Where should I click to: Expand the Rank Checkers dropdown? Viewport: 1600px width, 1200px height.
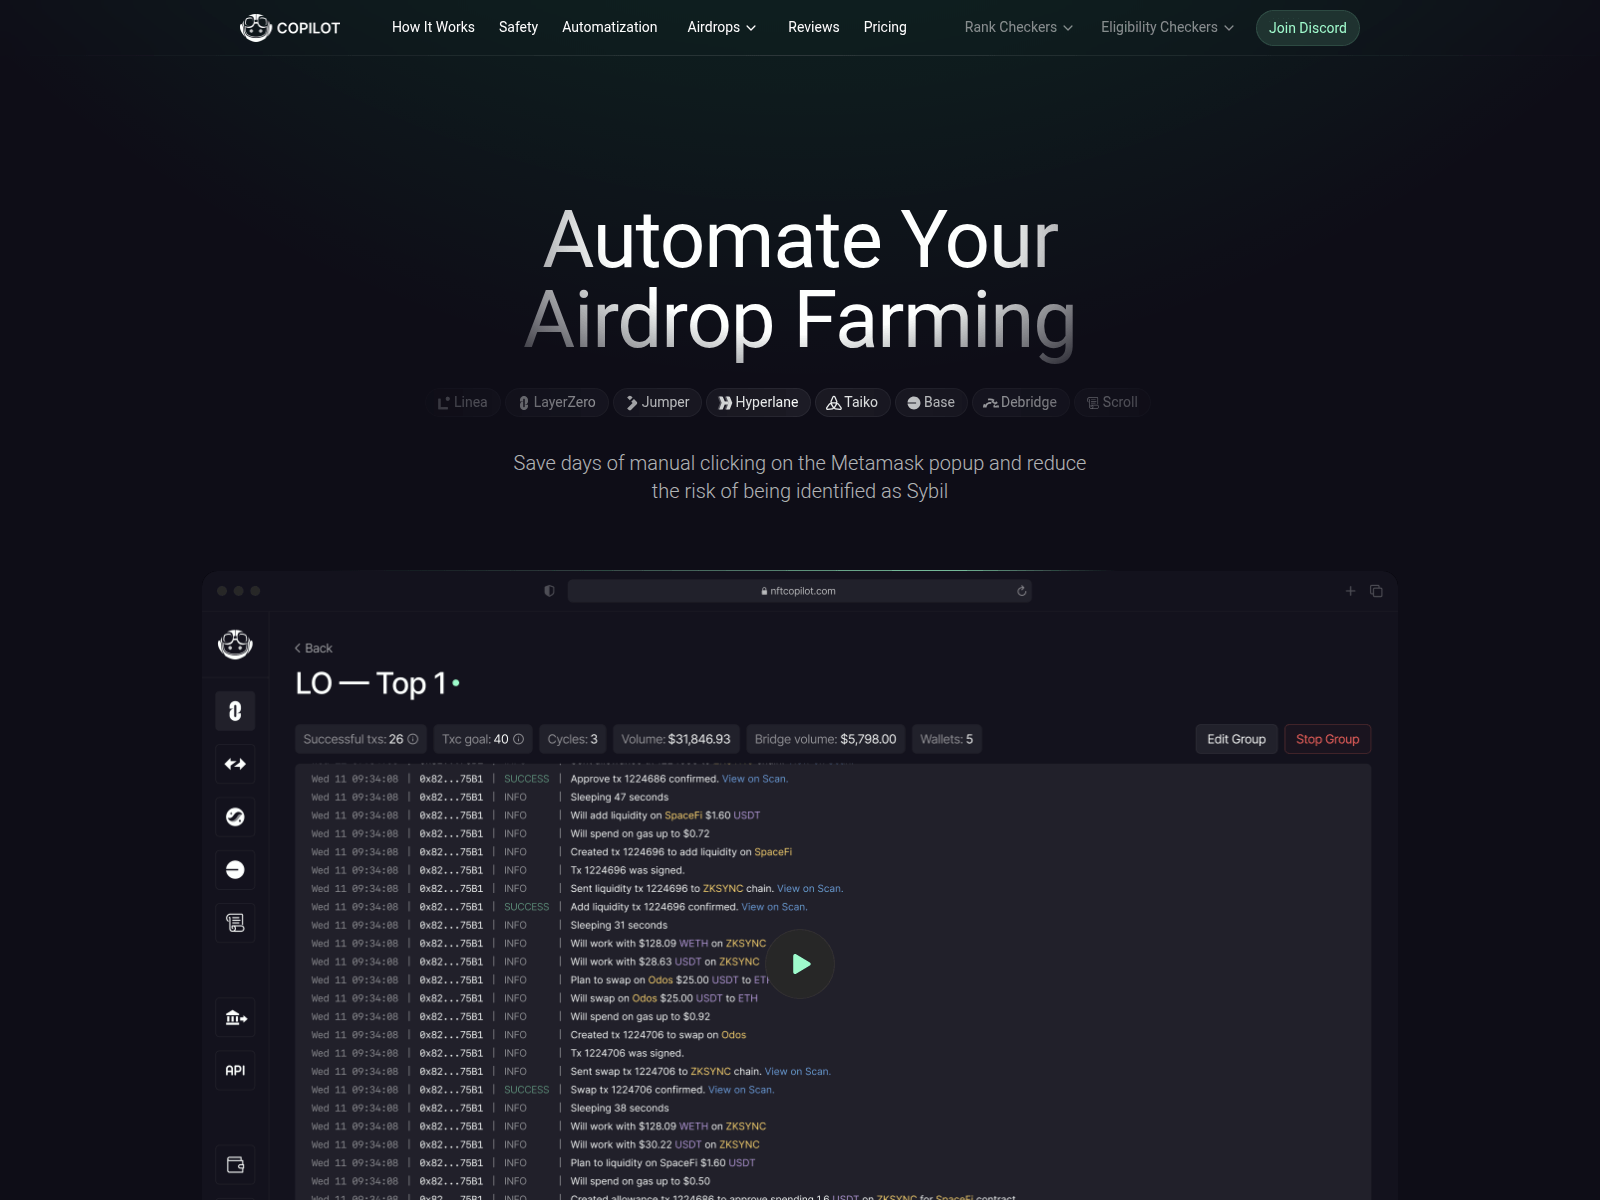coord(1019,27)
